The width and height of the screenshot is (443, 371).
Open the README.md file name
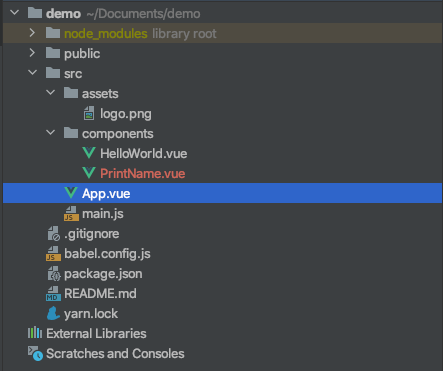click(x=100, y=294)
